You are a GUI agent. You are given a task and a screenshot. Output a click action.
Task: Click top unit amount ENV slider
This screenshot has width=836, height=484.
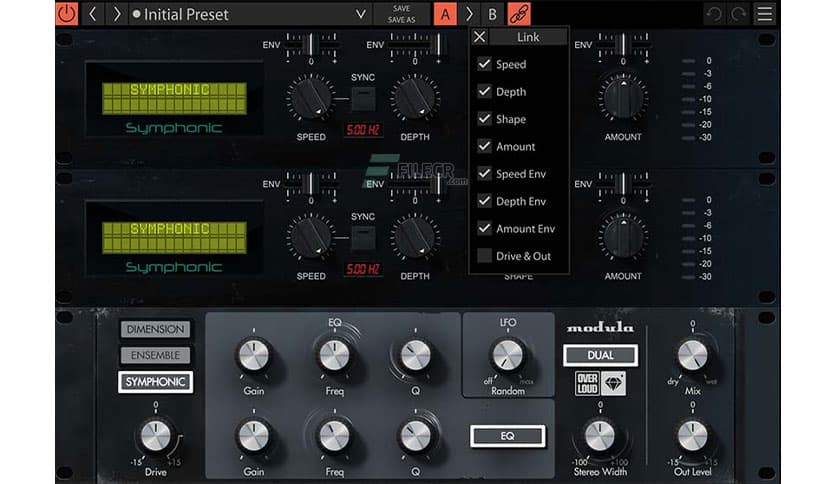click(623, 45)
